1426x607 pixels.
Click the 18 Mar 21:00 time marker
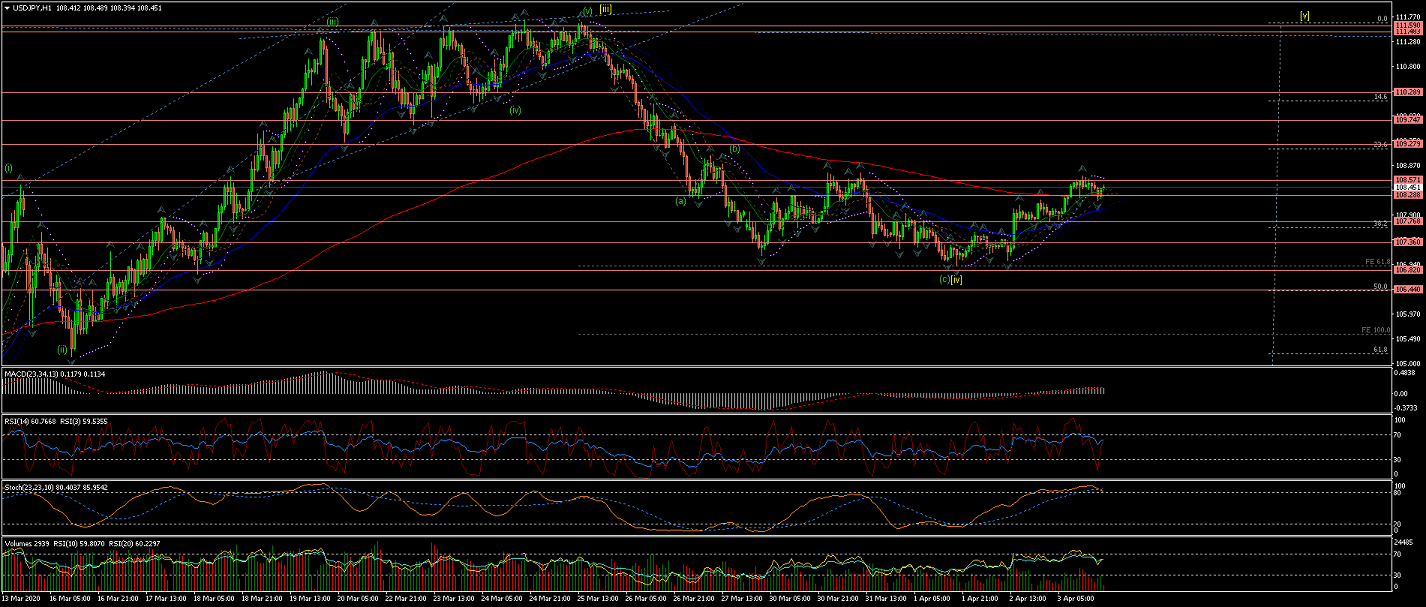tap(262, 599)
